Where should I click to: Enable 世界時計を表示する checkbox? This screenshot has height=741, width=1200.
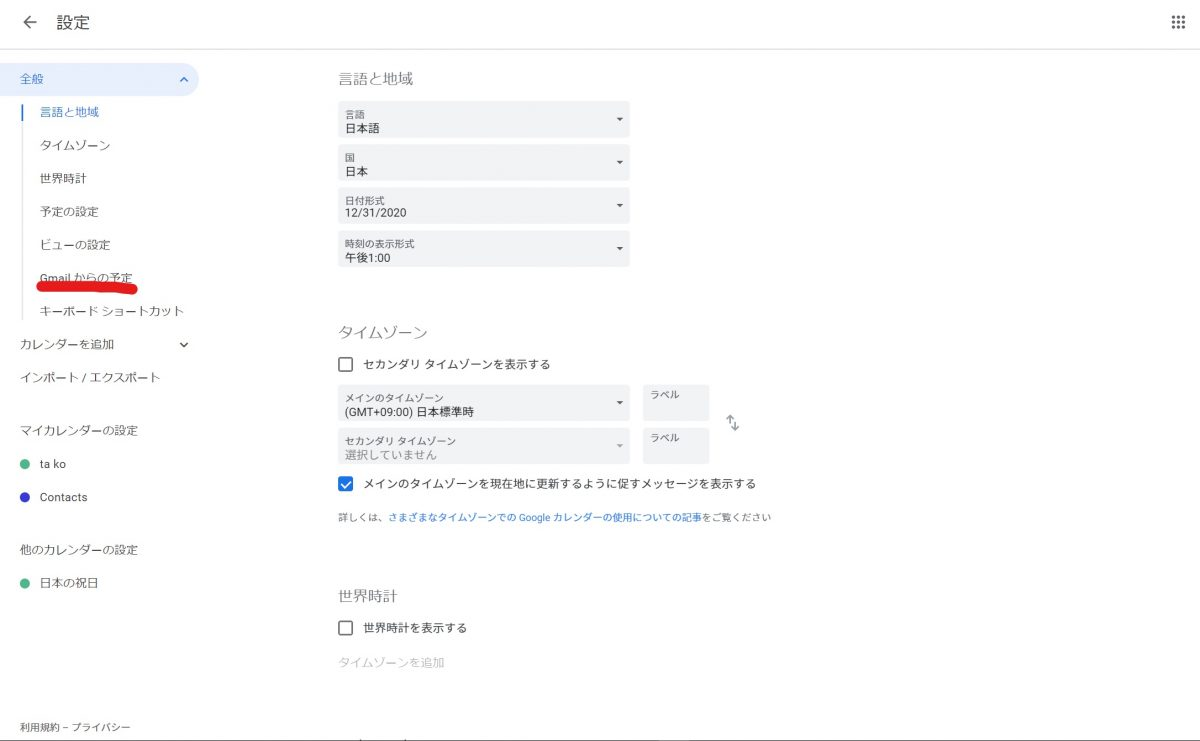click(346, 628)
